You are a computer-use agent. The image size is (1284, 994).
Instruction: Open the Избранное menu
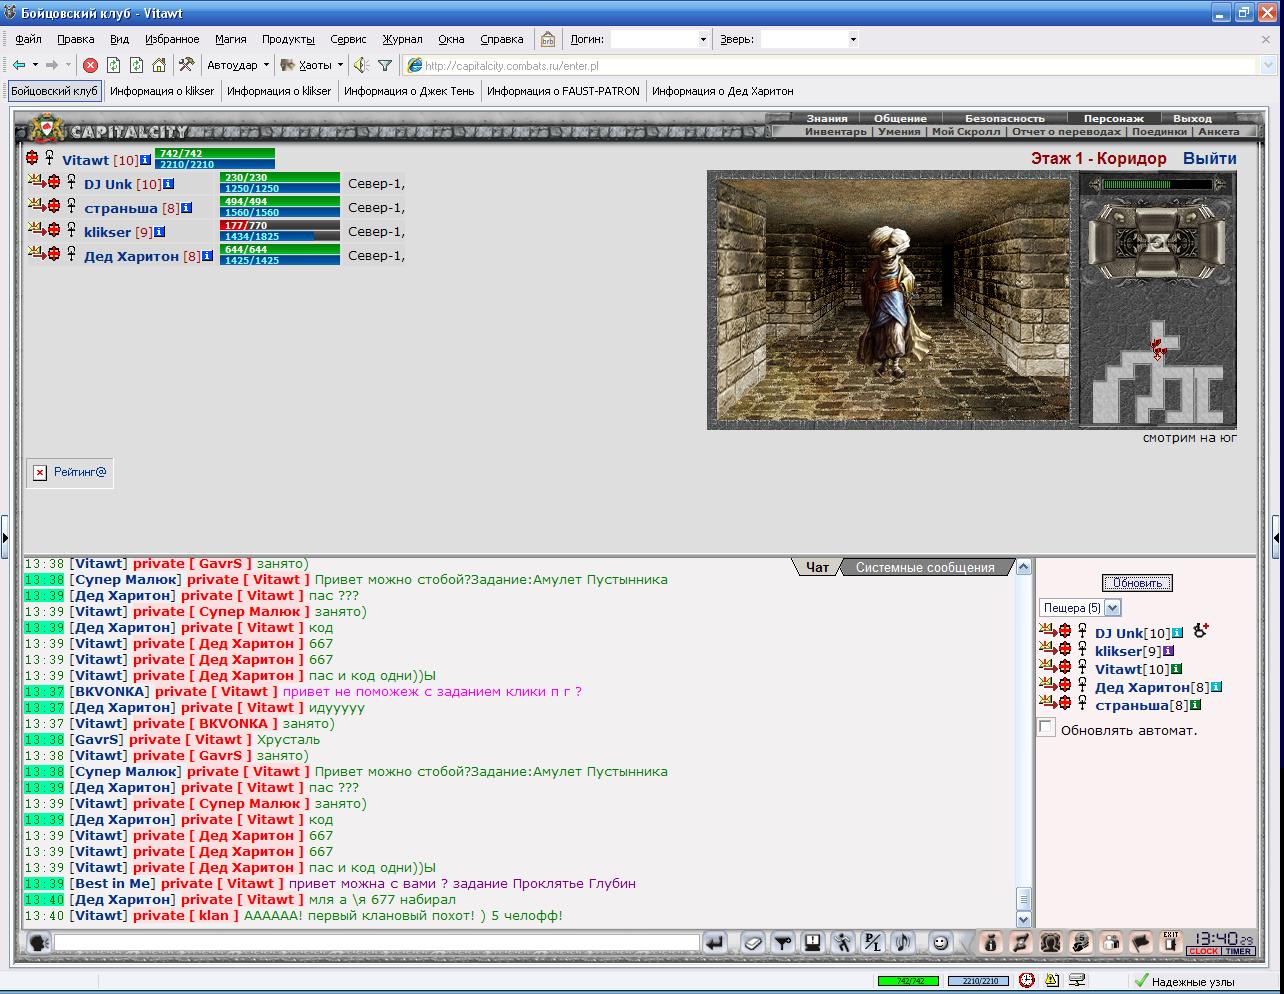pos(171,39)
